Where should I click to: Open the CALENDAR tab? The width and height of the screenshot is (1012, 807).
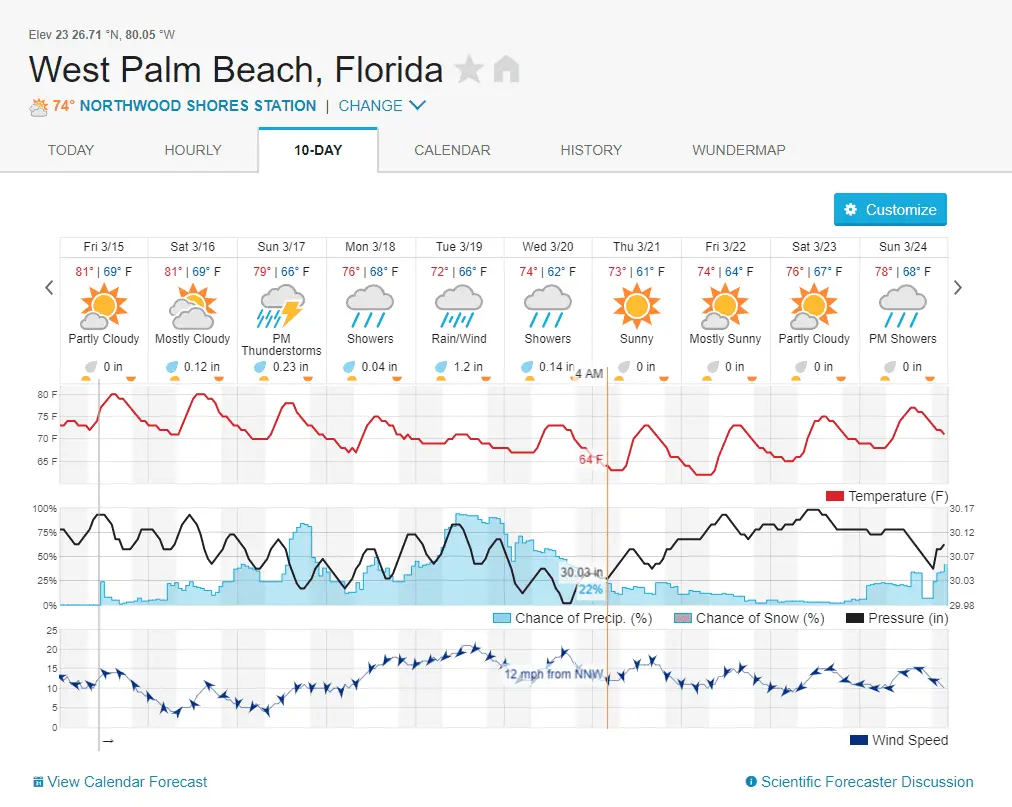click(452, 150)
